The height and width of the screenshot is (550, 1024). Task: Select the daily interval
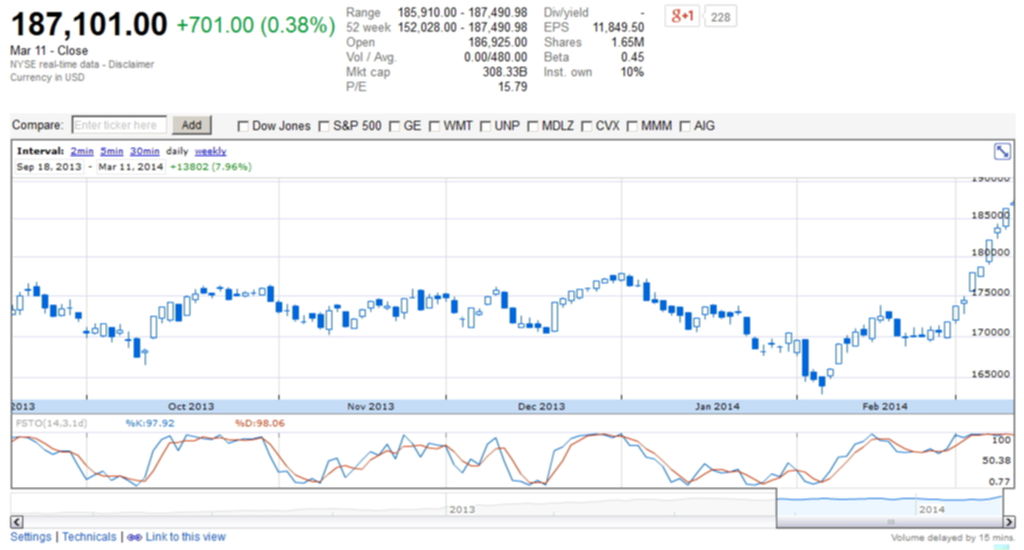coord(177,151)
